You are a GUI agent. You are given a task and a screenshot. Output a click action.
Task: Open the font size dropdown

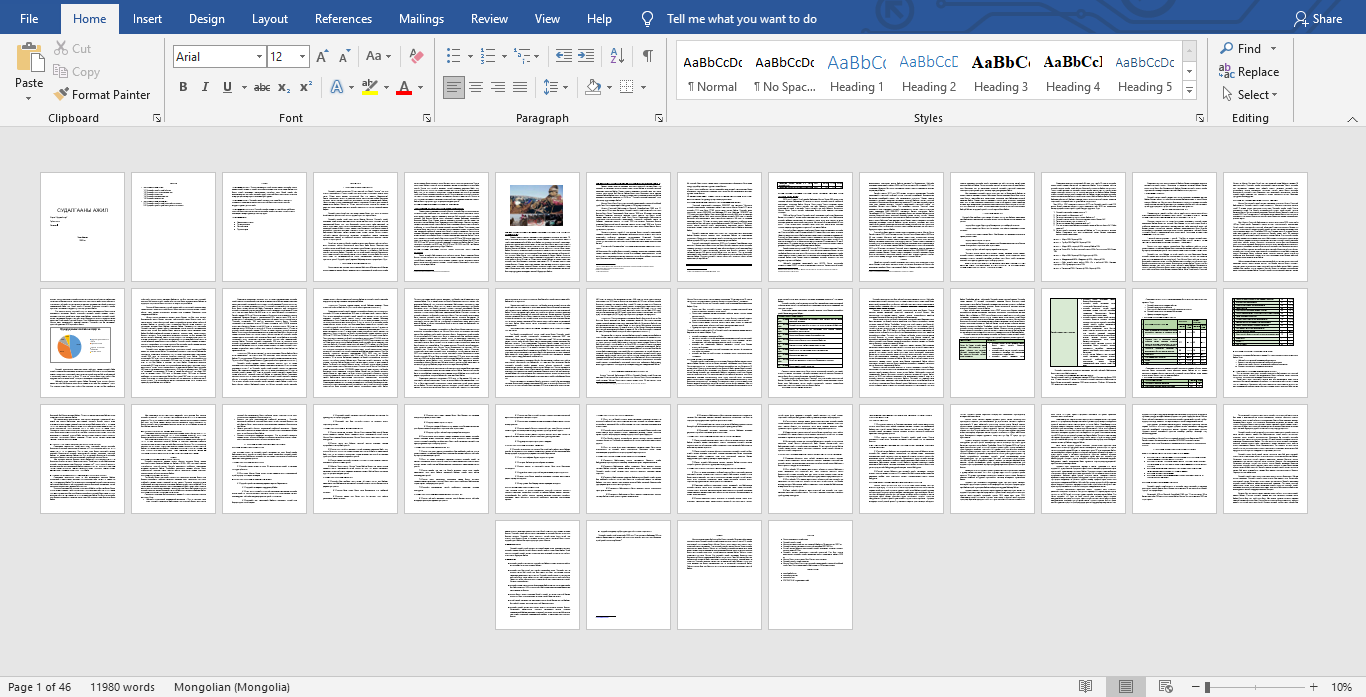coord(302,57)
